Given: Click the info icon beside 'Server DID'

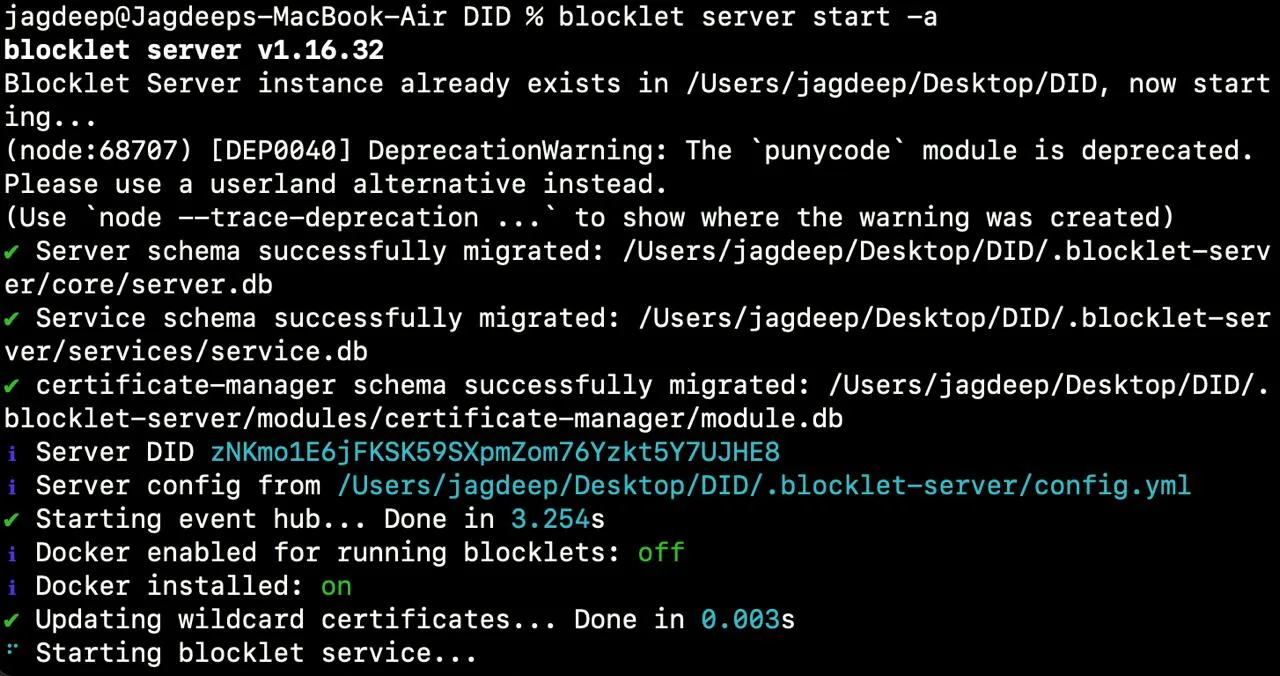Looking at the screenshot, I should point(12,452).
